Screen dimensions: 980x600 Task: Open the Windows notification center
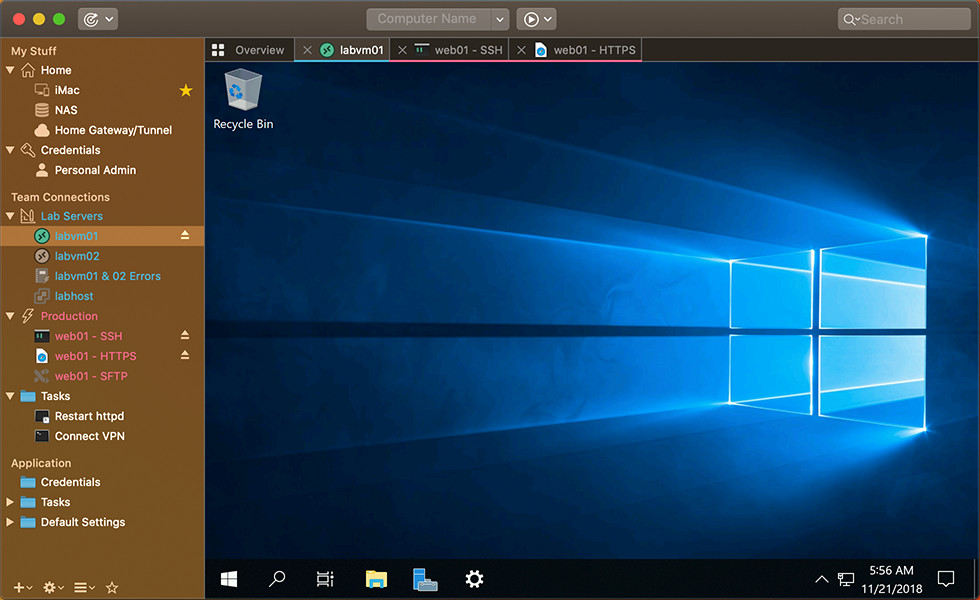tap(946, 579)
